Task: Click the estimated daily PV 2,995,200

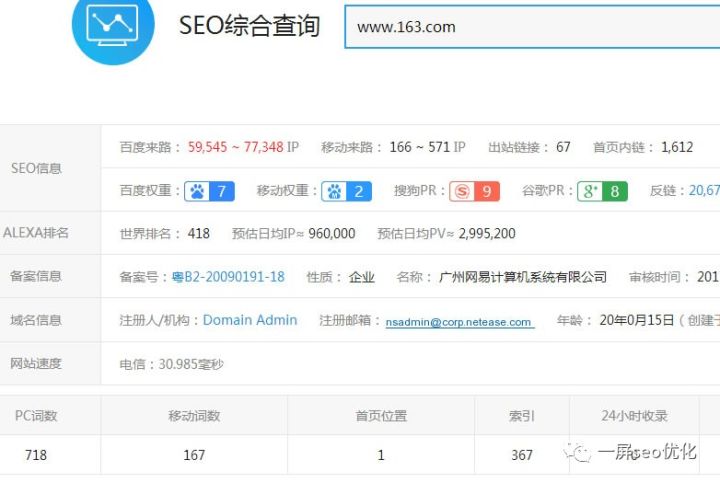Action: [x=487, y=233]
